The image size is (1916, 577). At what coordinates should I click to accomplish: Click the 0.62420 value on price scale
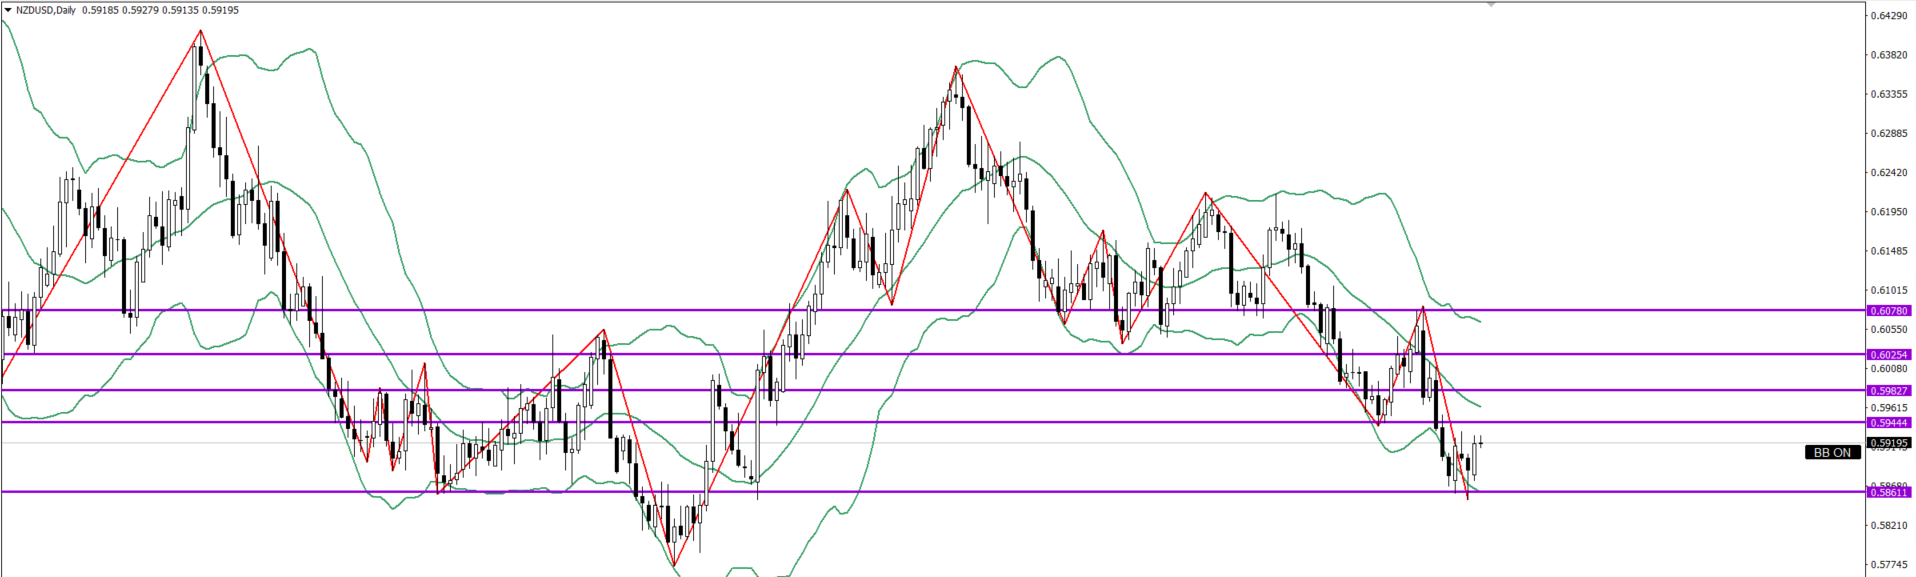tap(1888, 173)
